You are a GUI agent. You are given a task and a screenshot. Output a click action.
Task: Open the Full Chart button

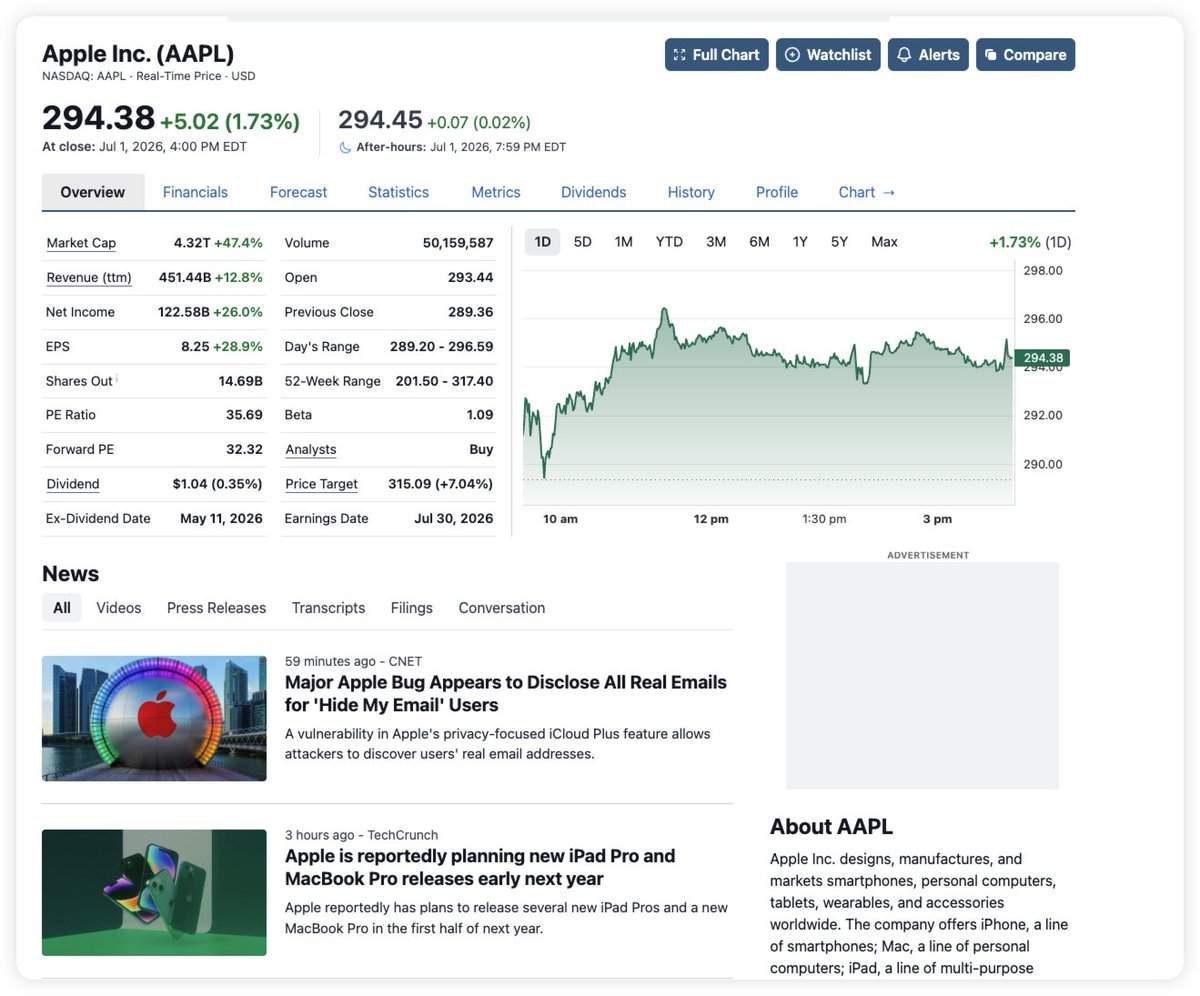716,55
